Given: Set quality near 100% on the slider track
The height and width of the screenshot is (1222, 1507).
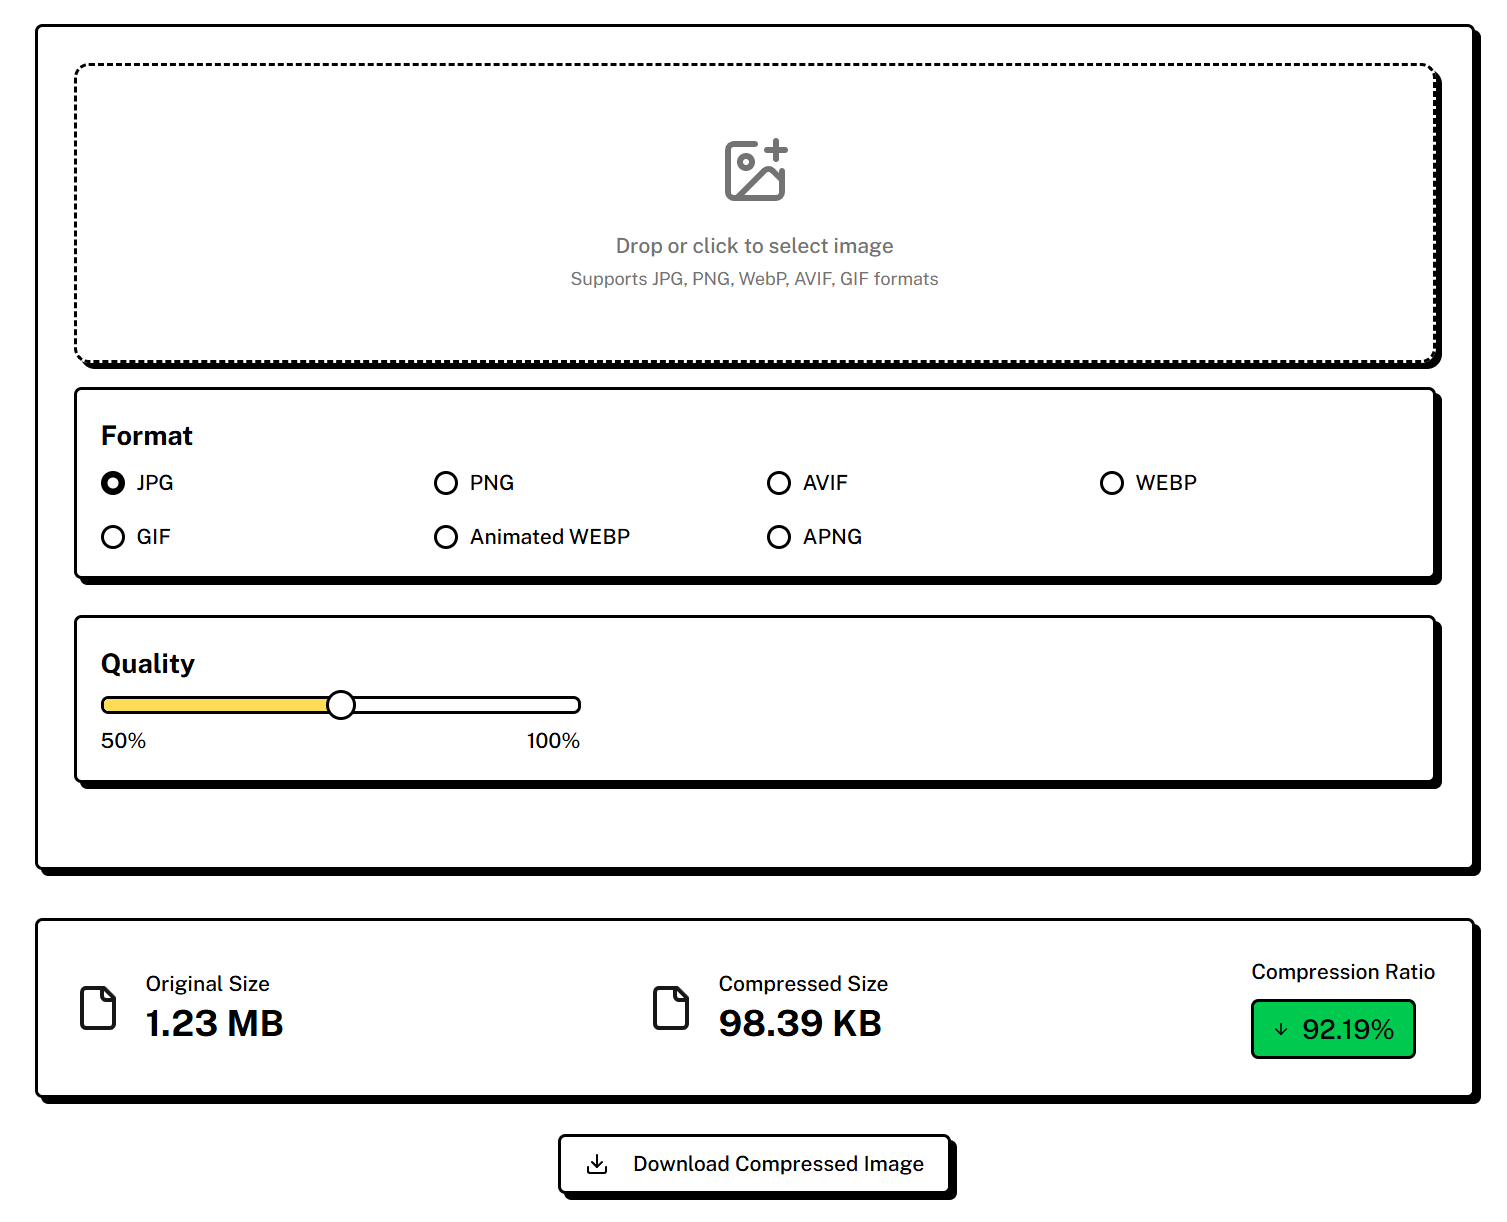Looking at the screenshot, I should (x=572, y=705).
